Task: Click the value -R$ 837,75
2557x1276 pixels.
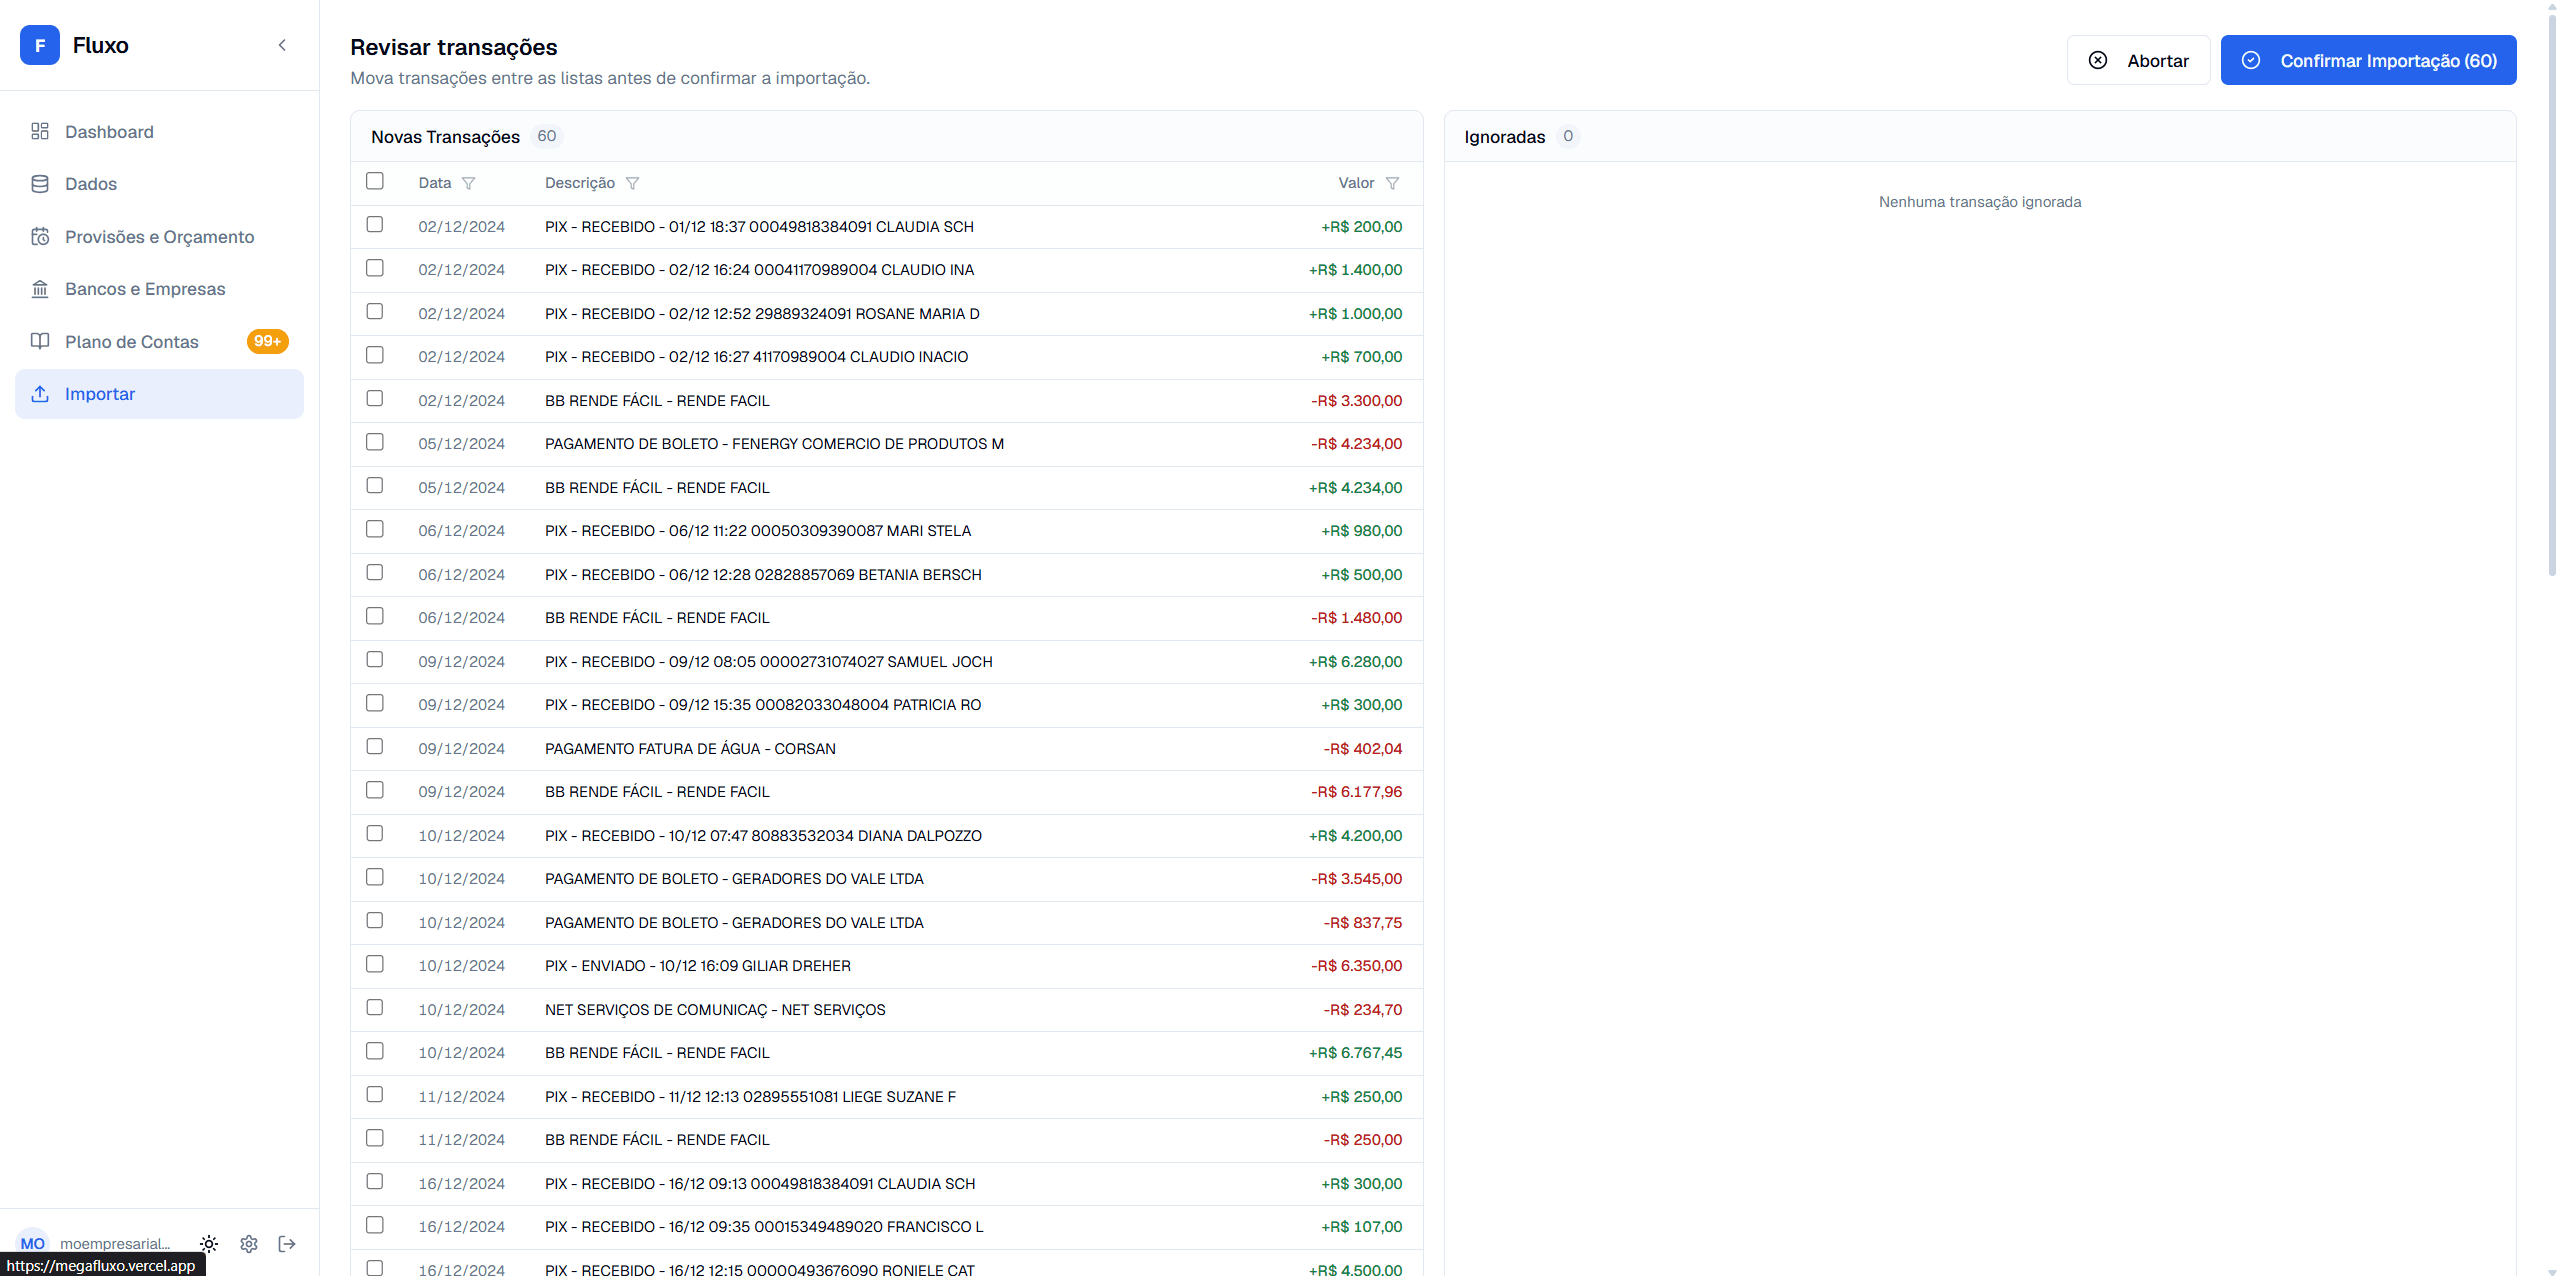Action: point(1362,923)
